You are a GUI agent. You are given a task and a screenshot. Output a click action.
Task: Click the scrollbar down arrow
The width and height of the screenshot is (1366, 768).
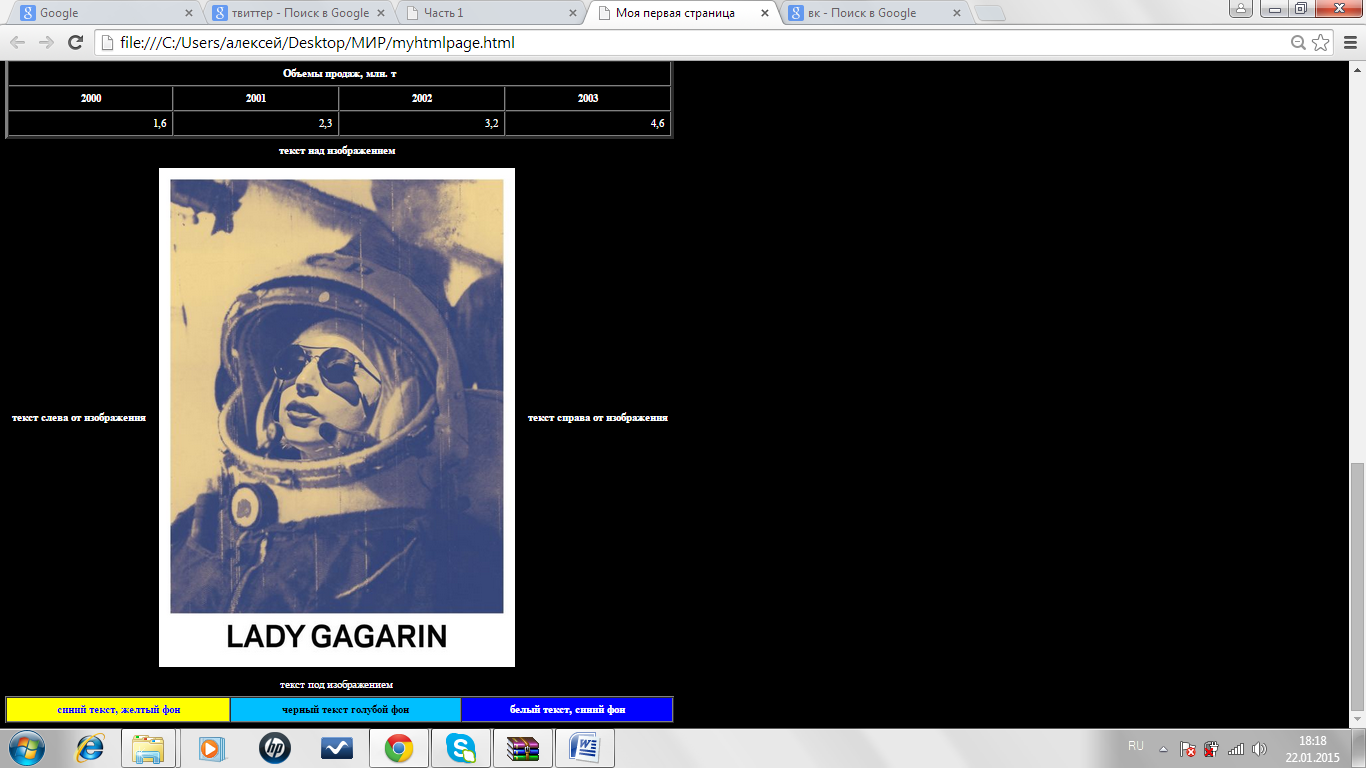pyautogui.click(x=1357, y=719)
